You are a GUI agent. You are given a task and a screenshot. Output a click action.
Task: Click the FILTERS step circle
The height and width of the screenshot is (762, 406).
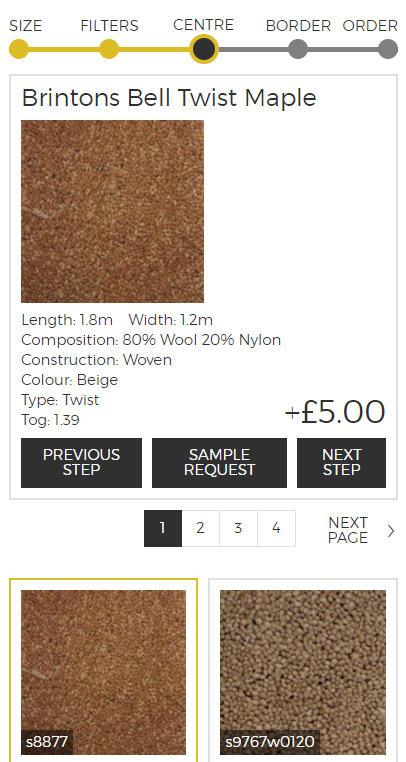[x=109, y=49]
